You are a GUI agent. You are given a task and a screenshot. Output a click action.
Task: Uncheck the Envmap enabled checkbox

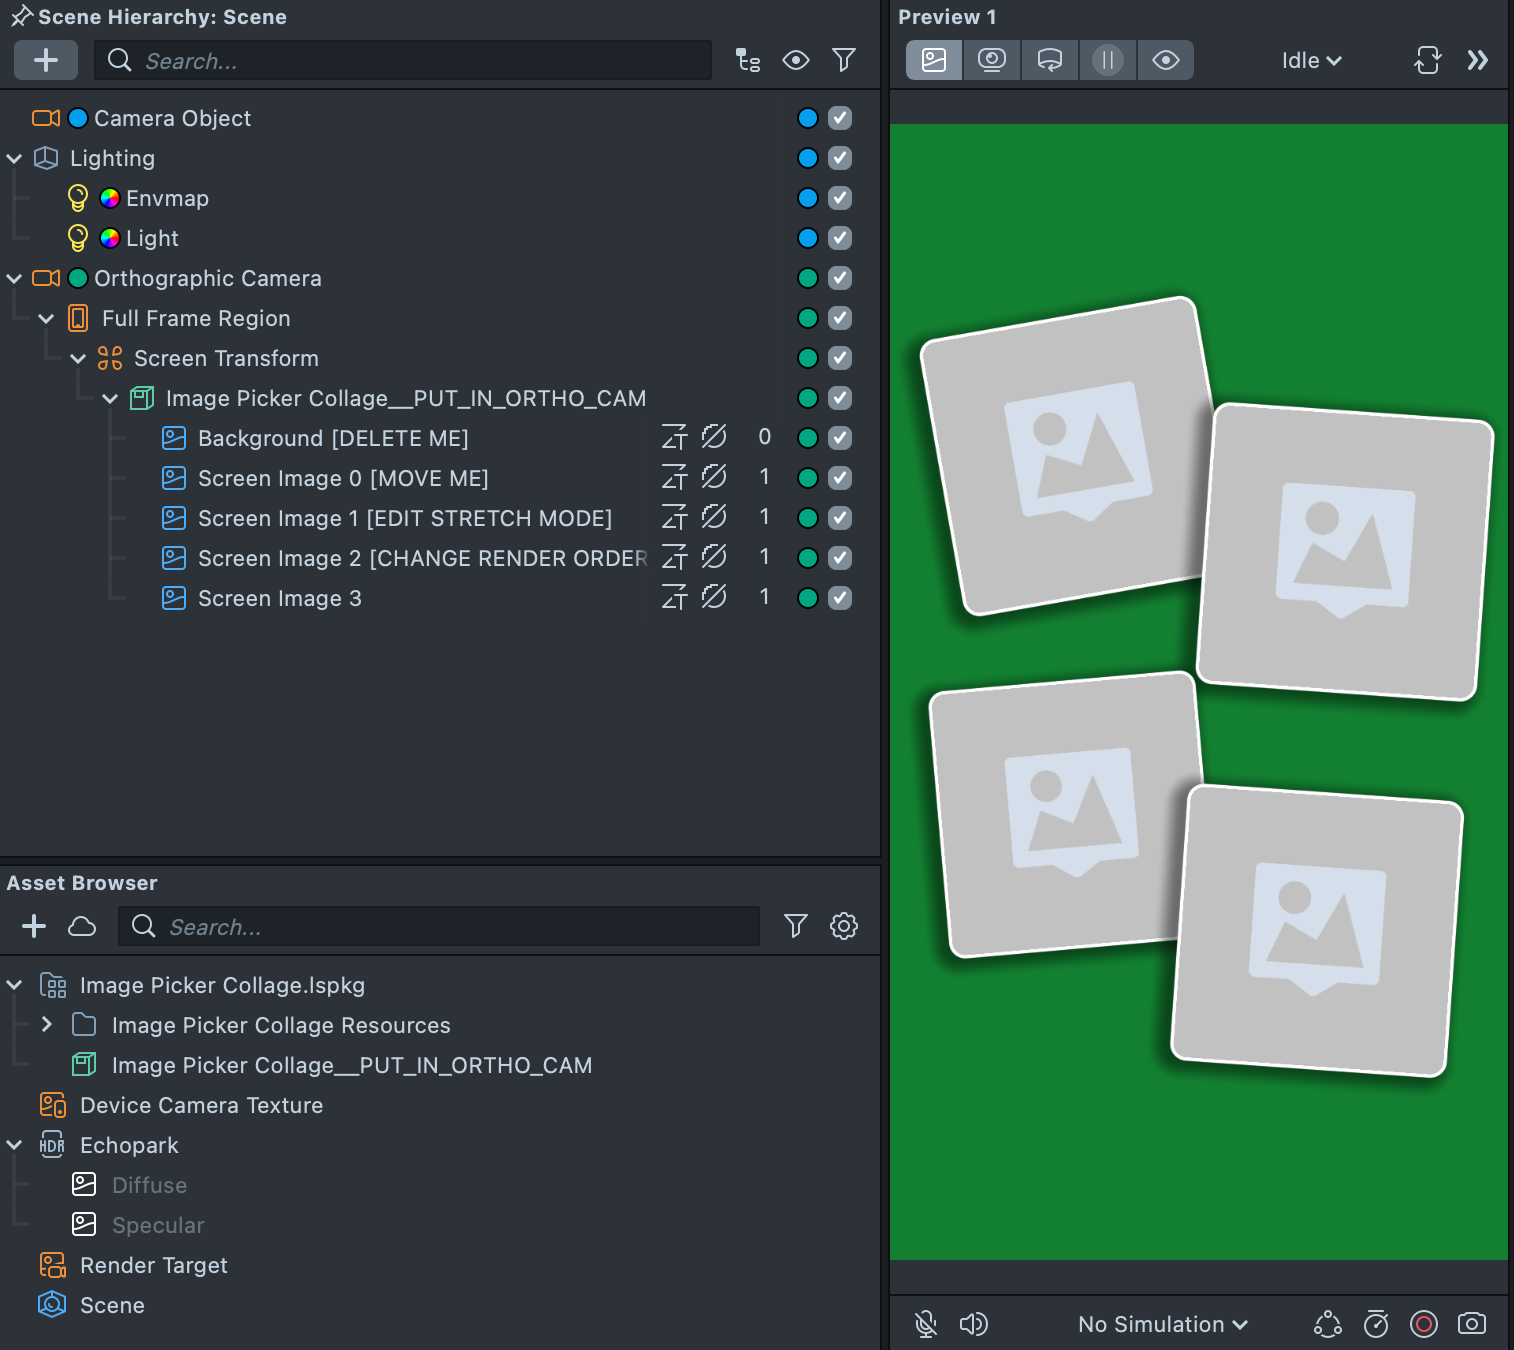(840, 198)
